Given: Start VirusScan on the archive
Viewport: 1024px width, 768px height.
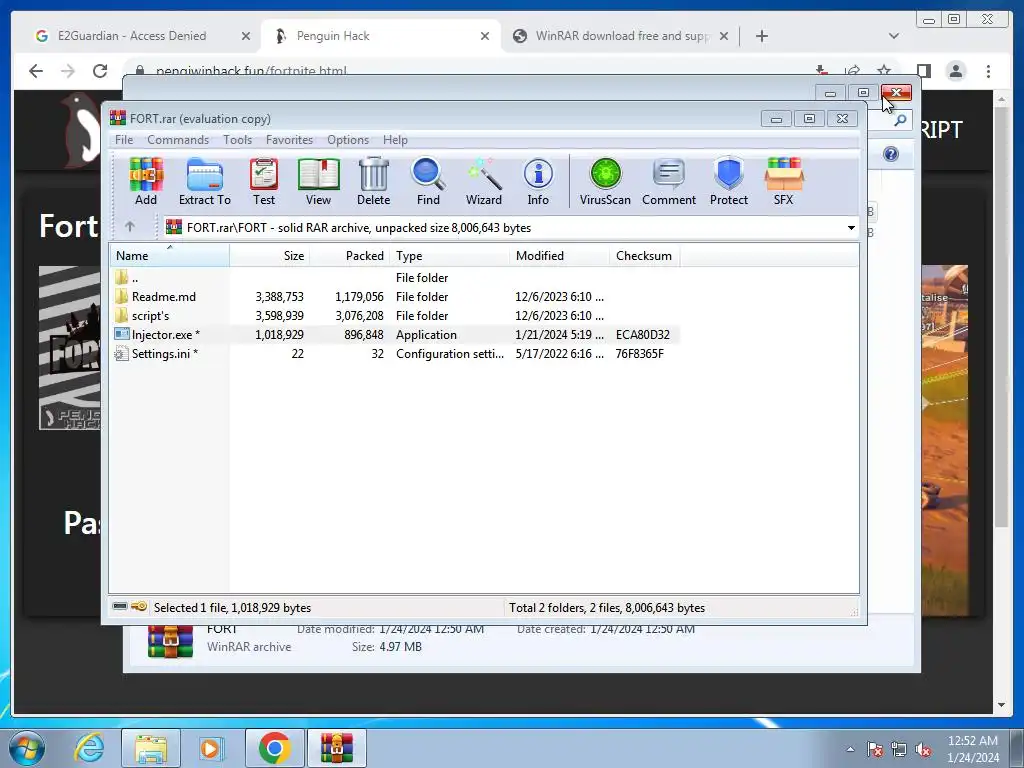Looking at the screenshot, I should click(605, 182).
